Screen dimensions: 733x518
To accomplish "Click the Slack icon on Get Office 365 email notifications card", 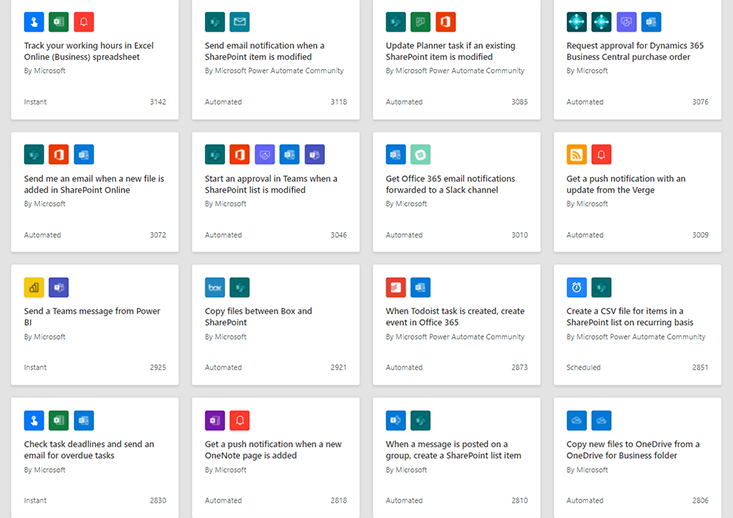I will 421,155.
